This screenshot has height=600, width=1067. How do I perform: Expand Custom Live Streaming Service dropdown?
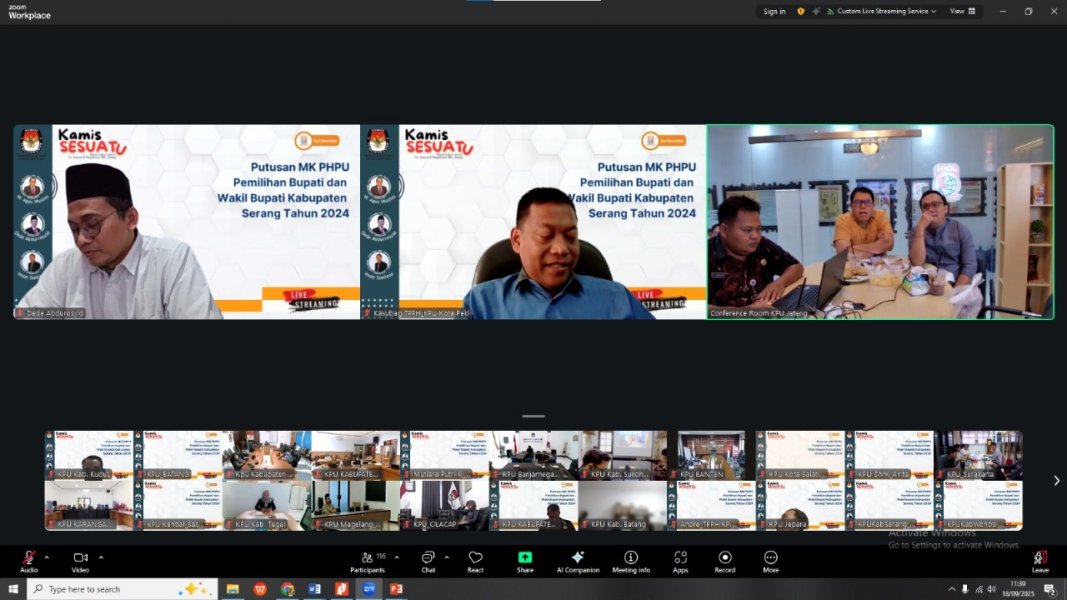coord(886,11)
